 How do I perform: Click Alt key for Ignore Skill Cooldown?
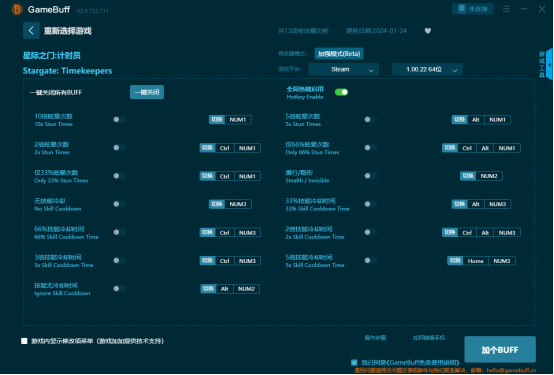click(x=225, y=289)
